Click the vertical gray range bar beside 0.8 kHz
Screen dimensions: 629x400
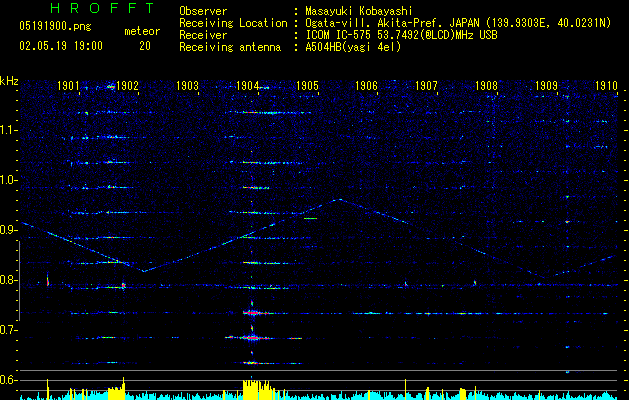tap(19, 280)
